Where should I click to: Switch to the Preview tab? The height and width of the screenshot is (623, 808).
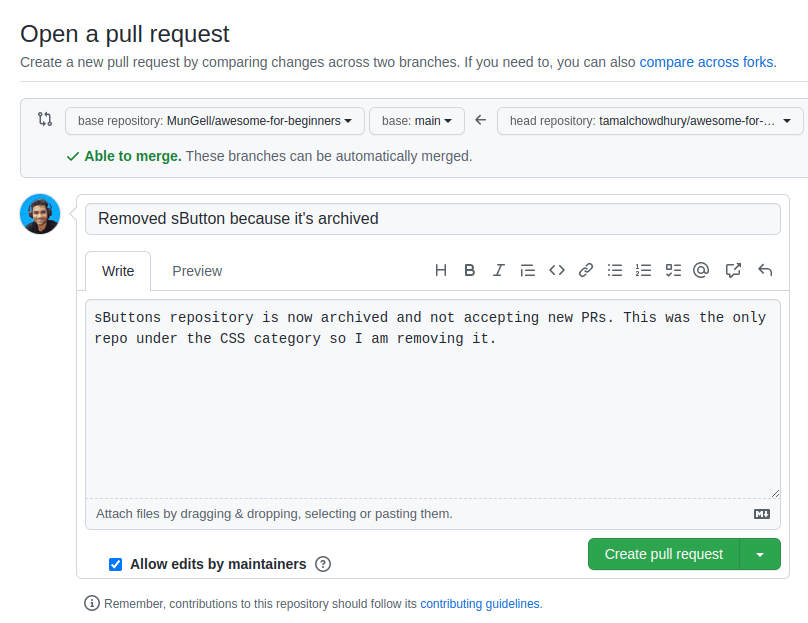197,271
